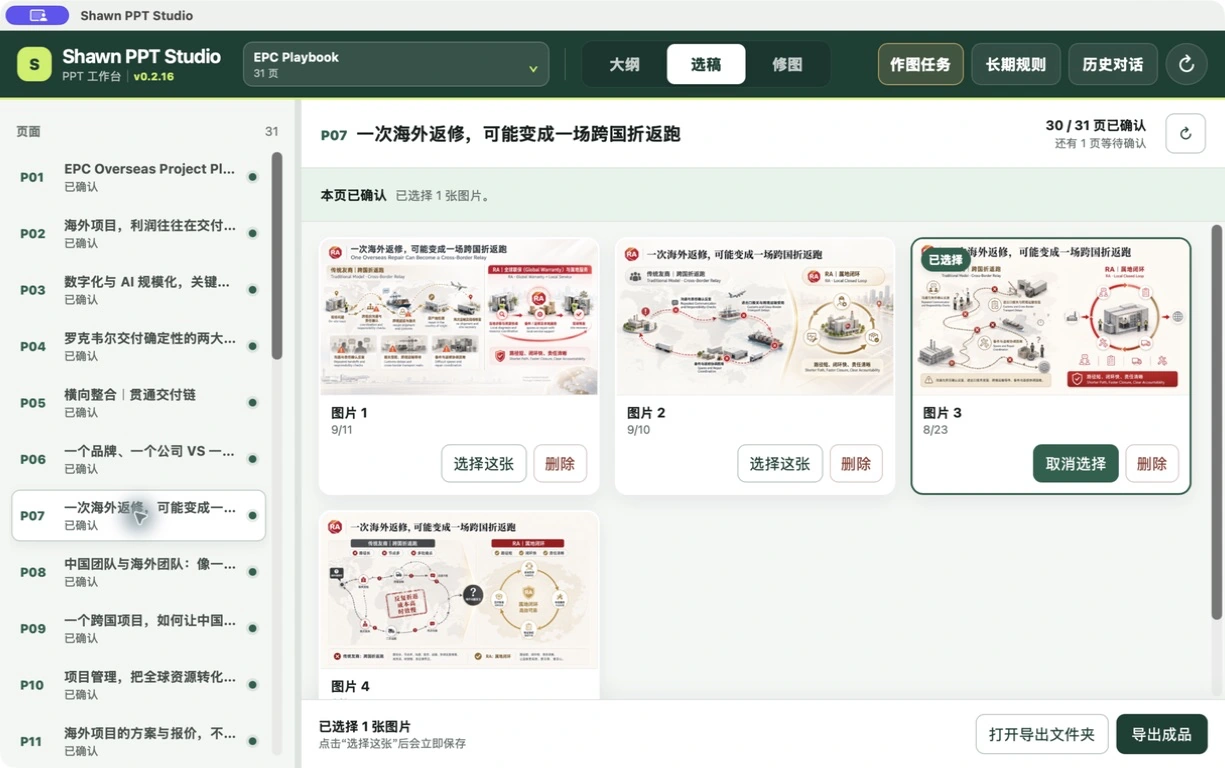Click the 30 / 31 页已确认 counter

[x=1095, y=125]
